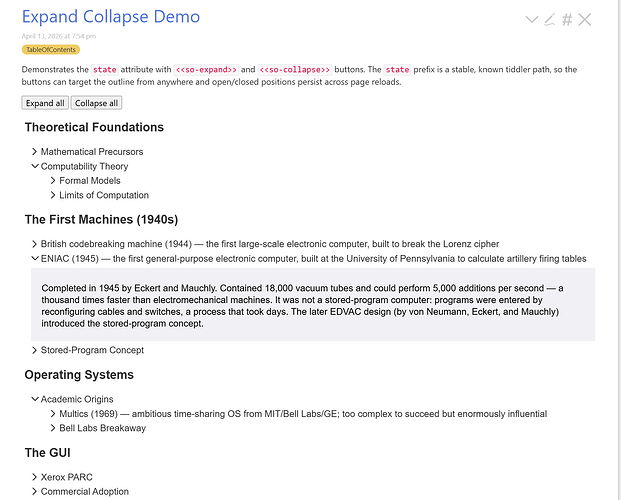This screenshot has height=500, width=621.
Task: Expand the British codebreaking machine entry
Action: (35, 244)
